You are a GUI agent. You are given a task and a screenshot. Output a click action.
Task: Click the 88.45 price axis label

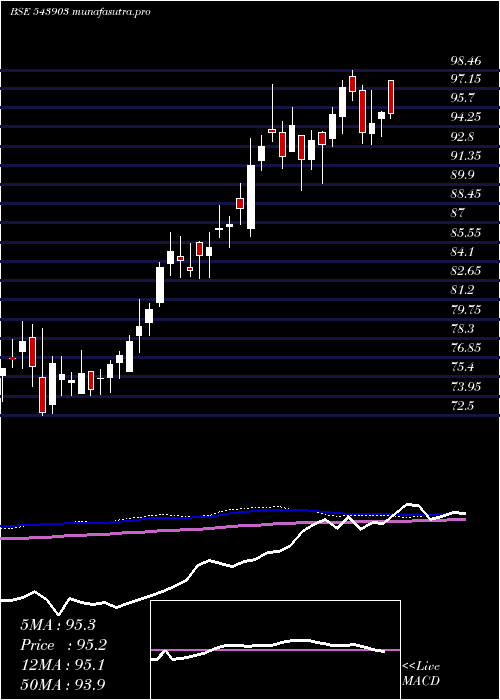pyautogui.click(x=466, y=194)
